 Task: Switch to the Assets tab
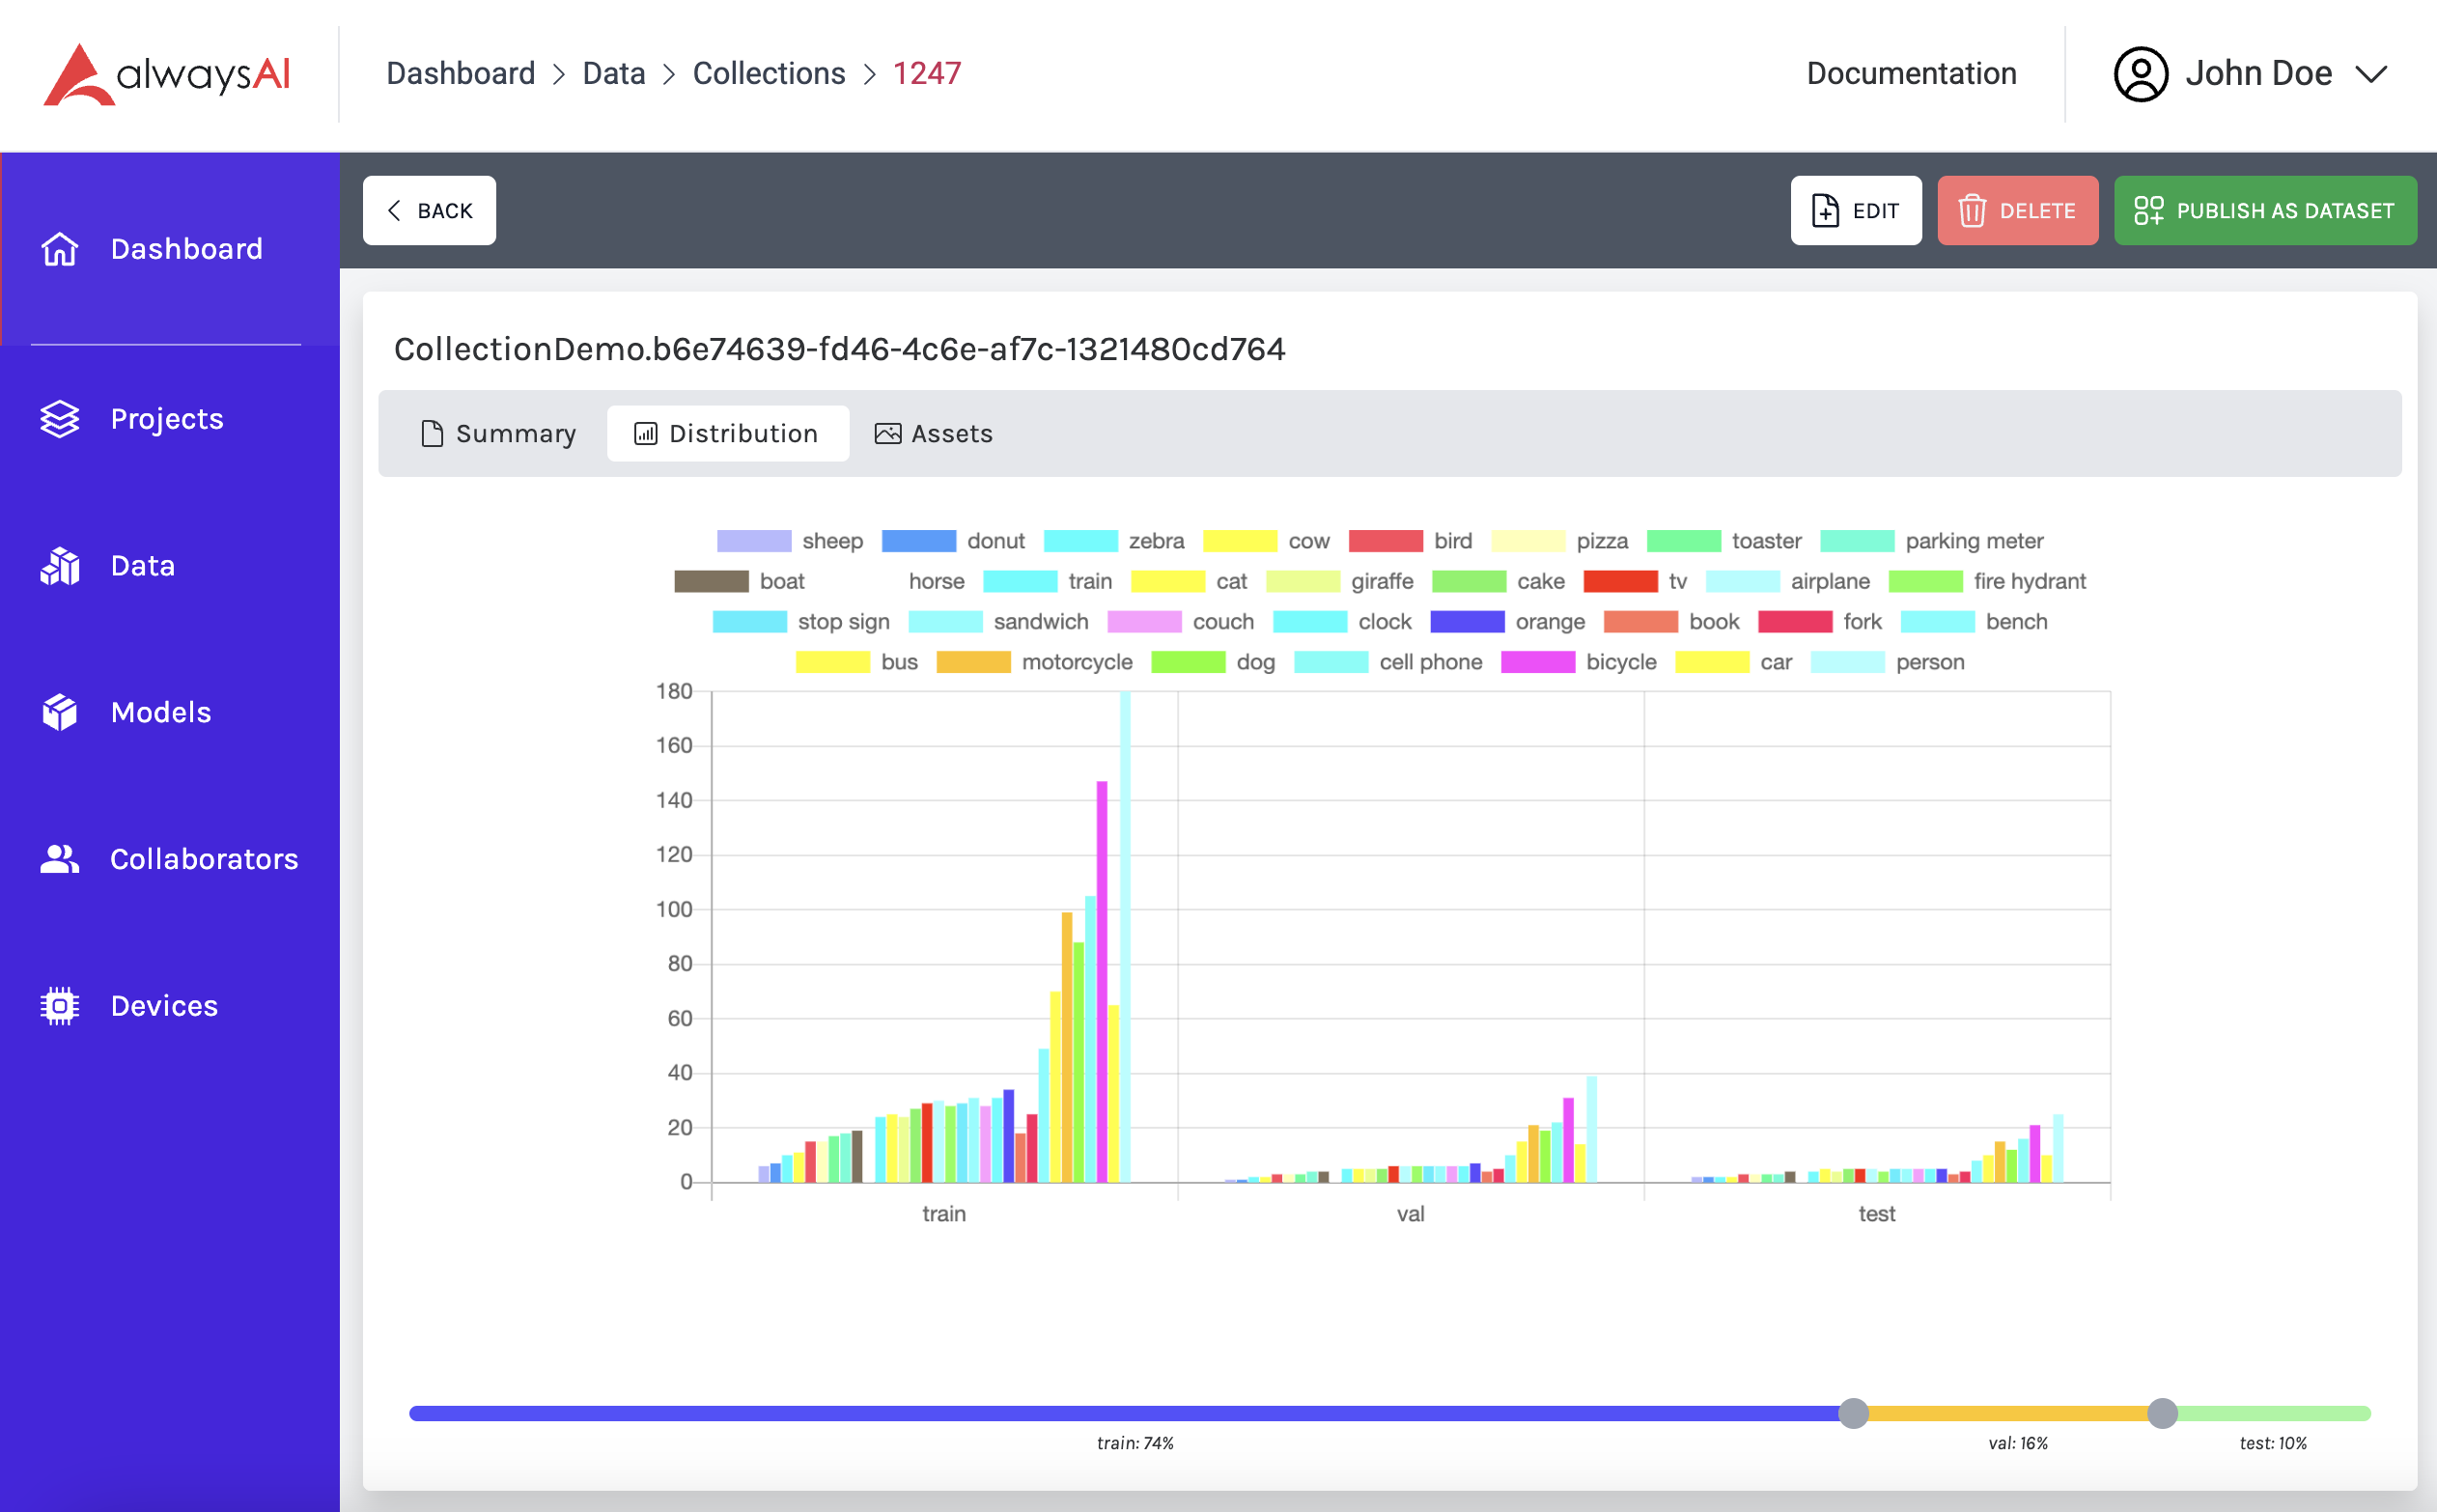[933, 433]
